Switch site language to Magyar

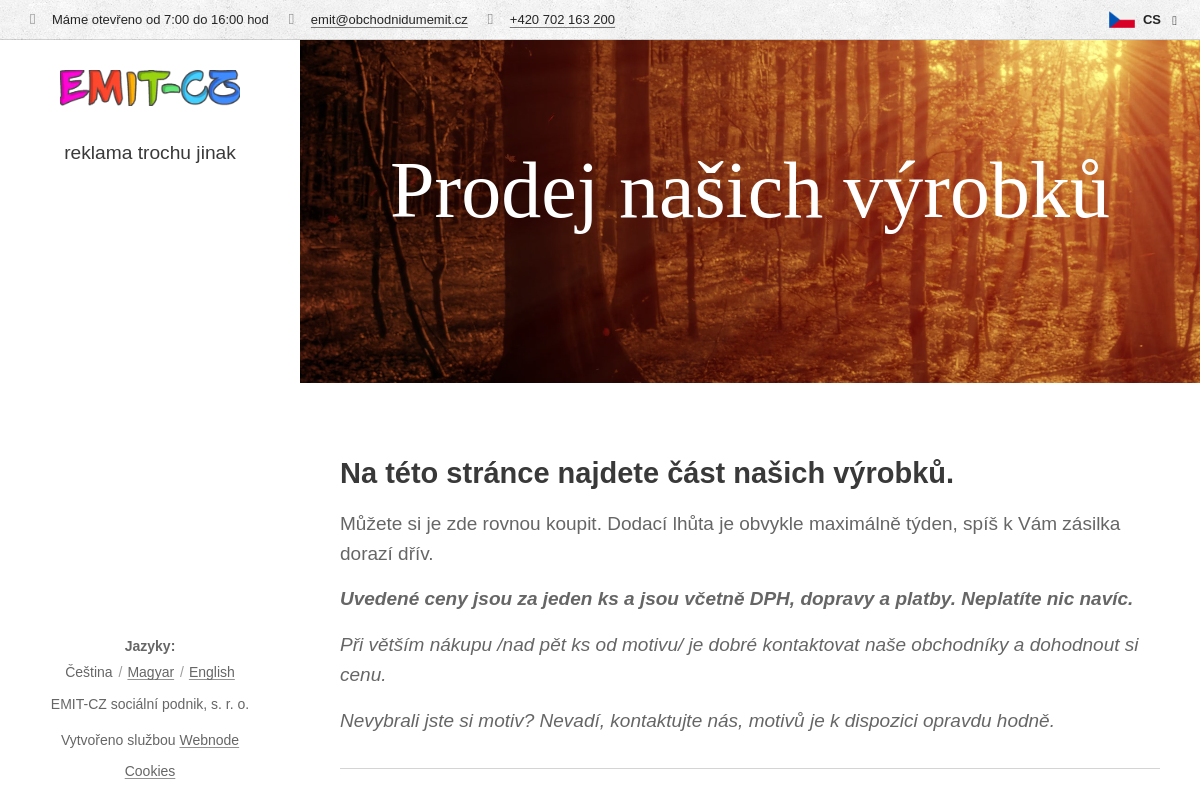tap(150, 672)
